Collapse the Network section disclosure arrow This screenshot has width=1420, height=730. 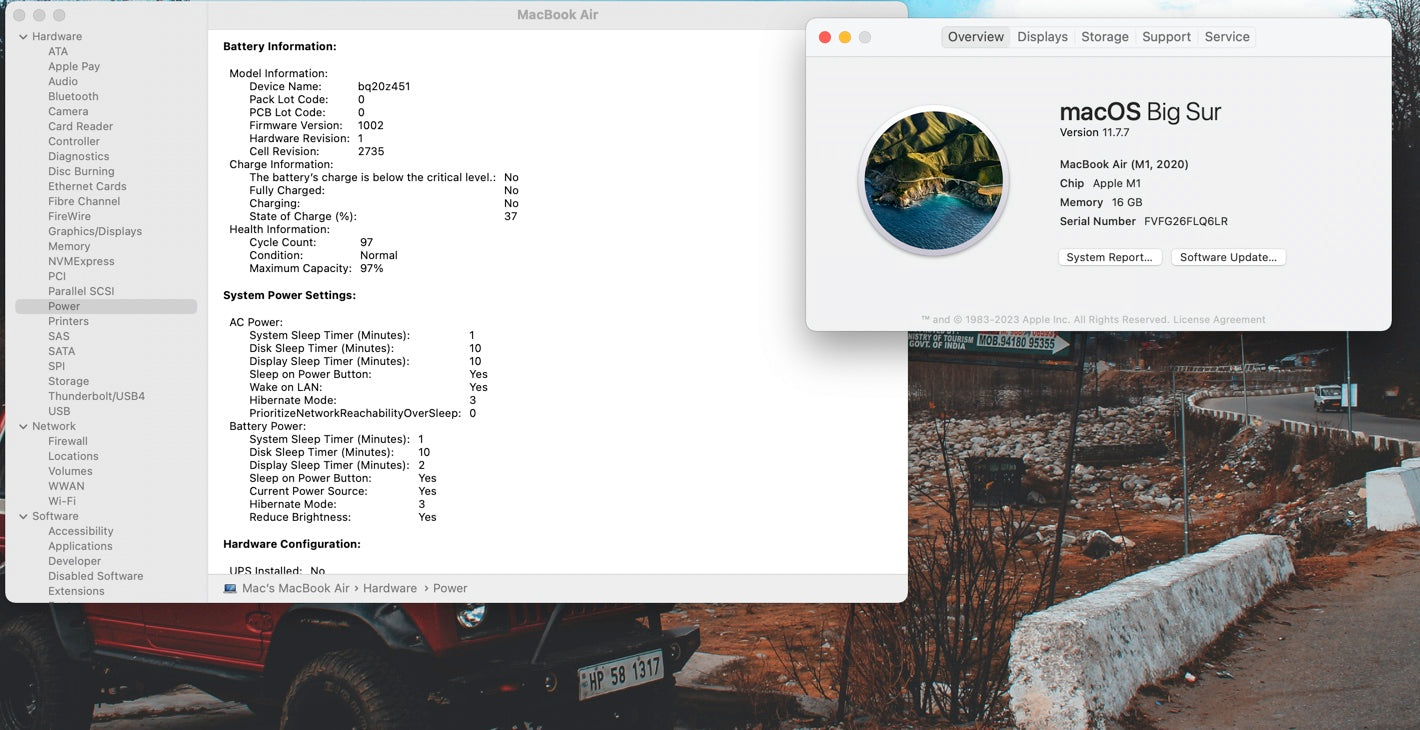point(23,427)
